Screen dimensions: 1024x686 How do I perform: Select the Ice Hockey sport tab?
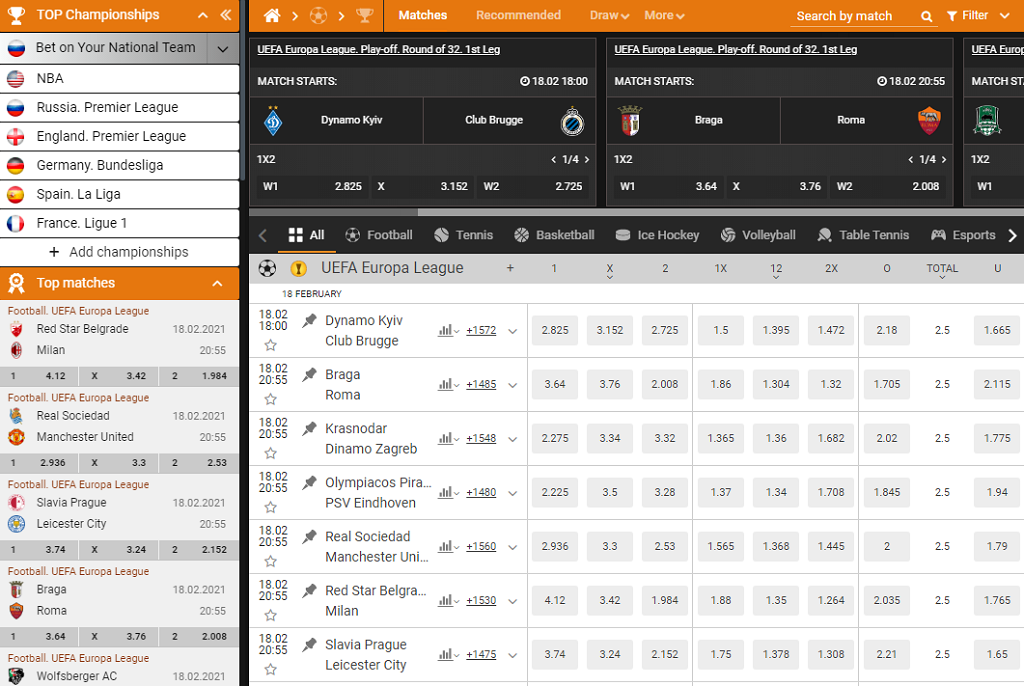657,235
